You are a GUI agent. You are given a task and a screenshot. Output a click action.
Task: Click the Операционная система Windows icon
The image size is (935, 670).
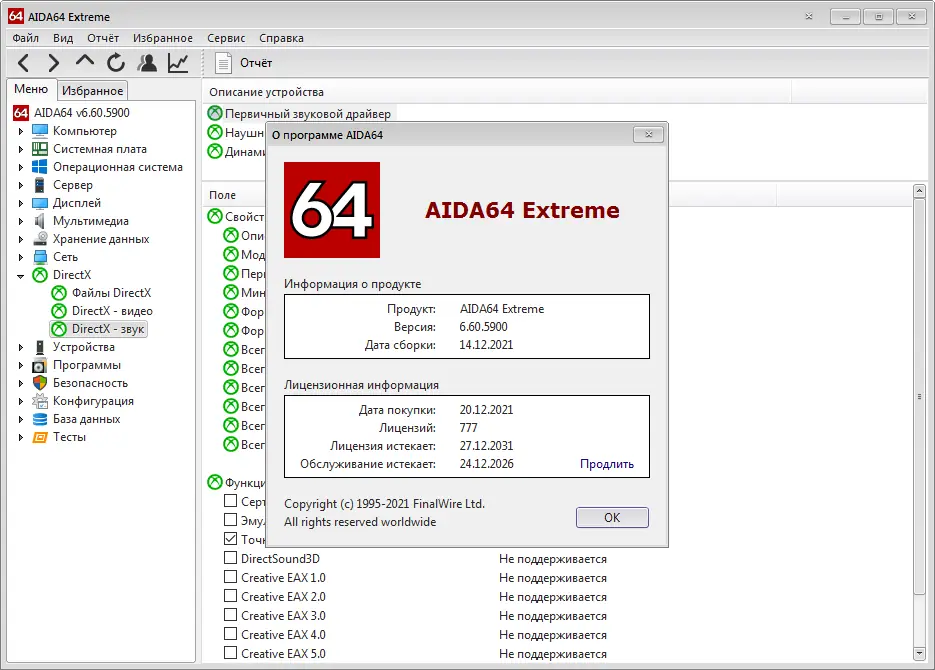[x=40, y=166]
